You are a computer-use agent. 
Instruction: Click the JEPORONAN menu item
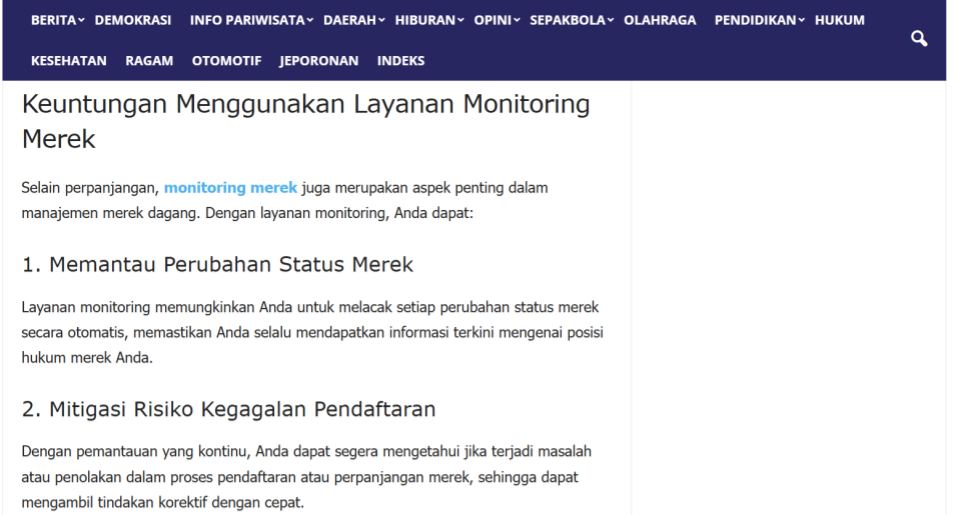pos(319,60)
